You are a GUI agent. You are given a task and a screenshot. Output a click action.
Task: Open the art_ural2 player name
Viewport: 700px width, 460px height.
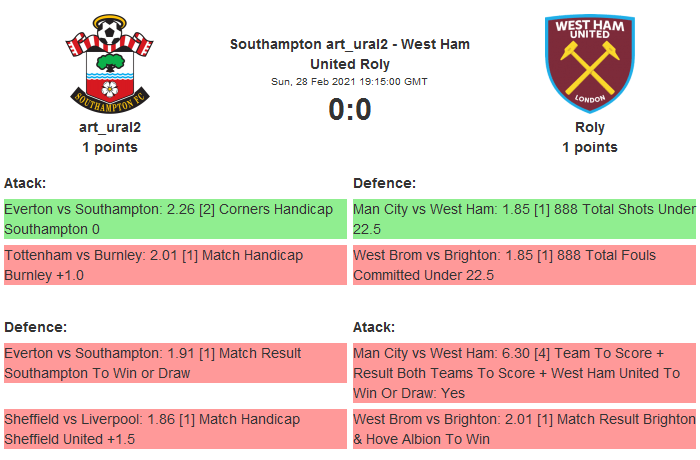pos(110,127)
